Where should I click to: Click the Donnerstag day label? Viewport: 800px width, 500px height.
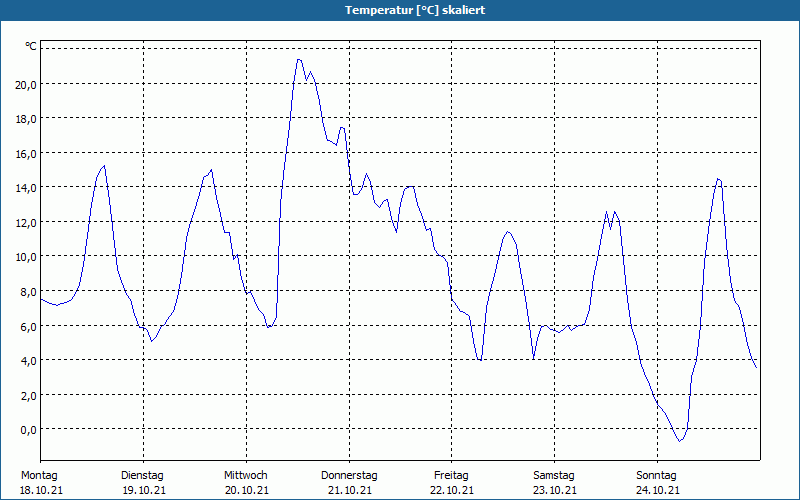[x=349, y=476]
